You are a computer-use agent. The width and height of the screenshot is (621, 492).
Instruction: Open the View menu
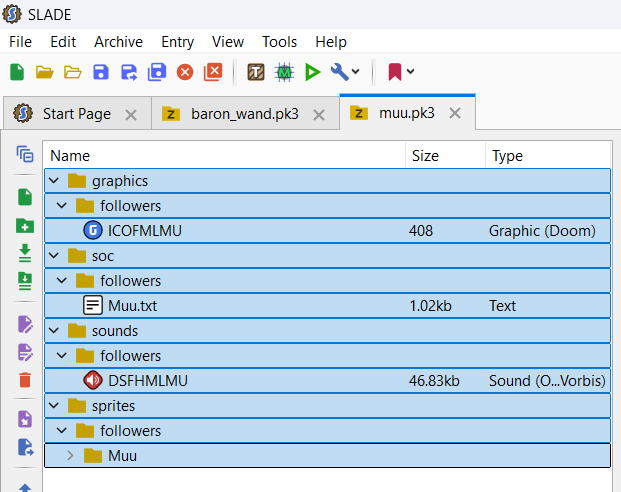(x=228, y=42)
